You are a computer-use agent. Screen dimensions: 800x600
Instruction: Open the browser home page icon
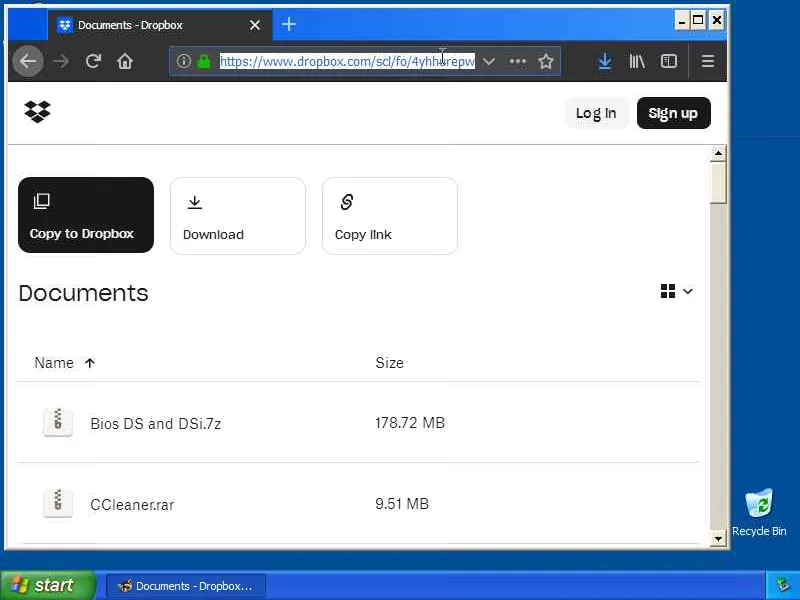pyautogui.click(x=125, y=61)
